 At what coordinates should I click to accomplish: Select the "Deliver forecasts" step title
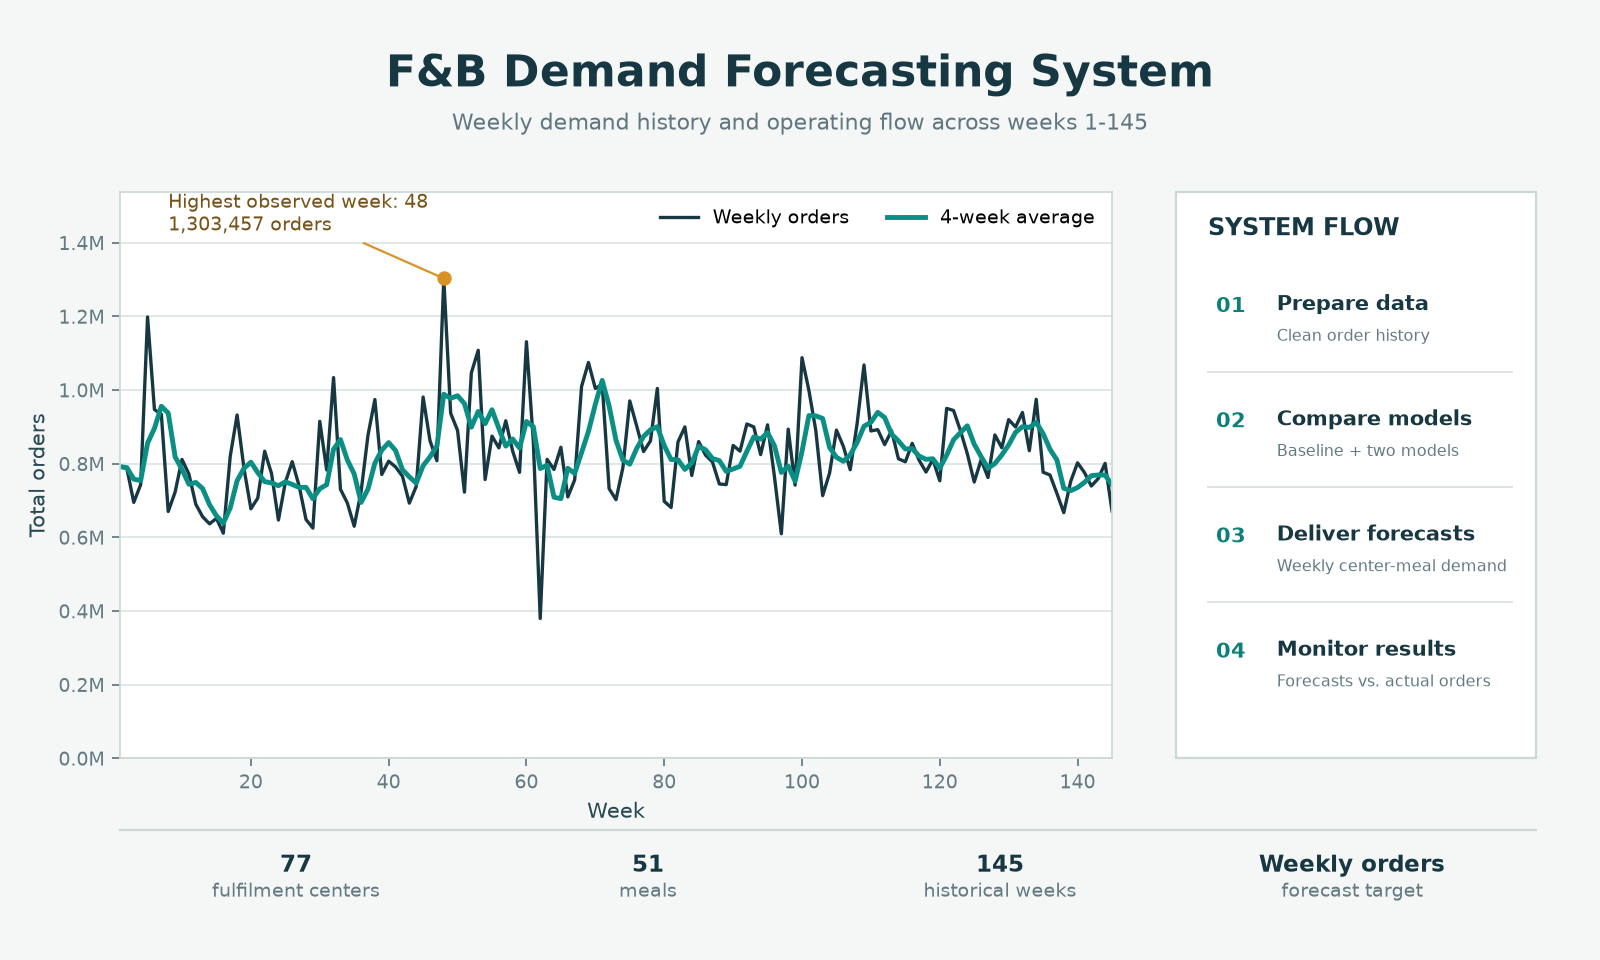1376,534
